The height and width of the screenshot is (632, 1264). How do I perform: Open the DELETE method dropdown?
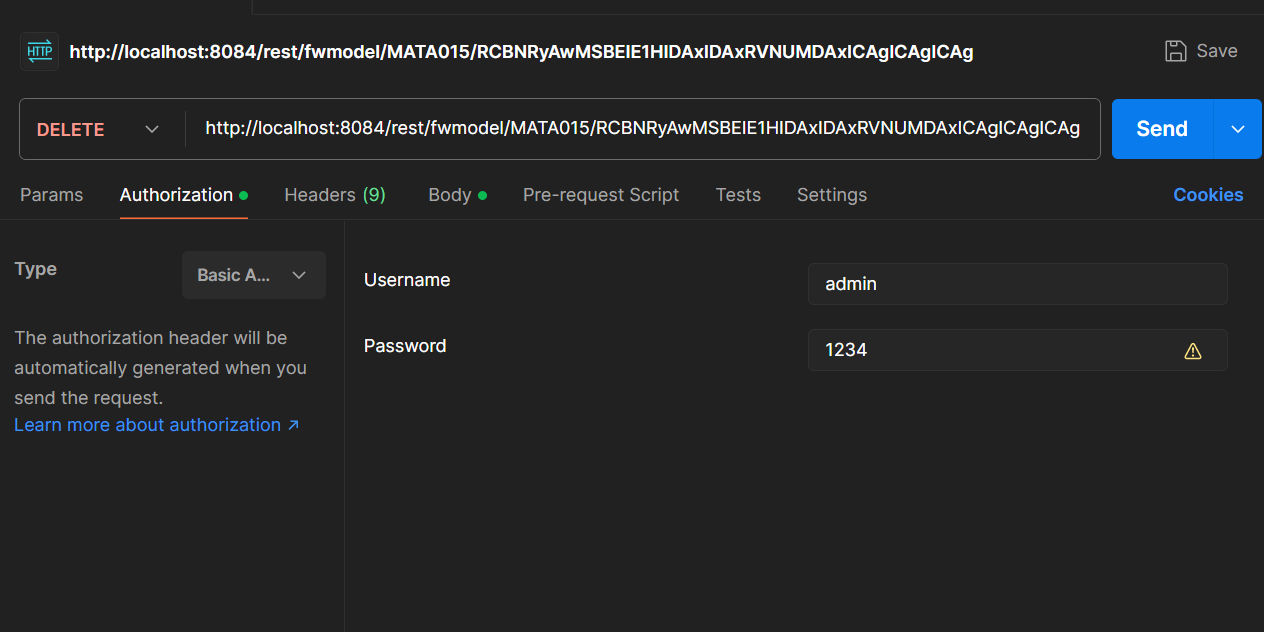pos(98,129)
